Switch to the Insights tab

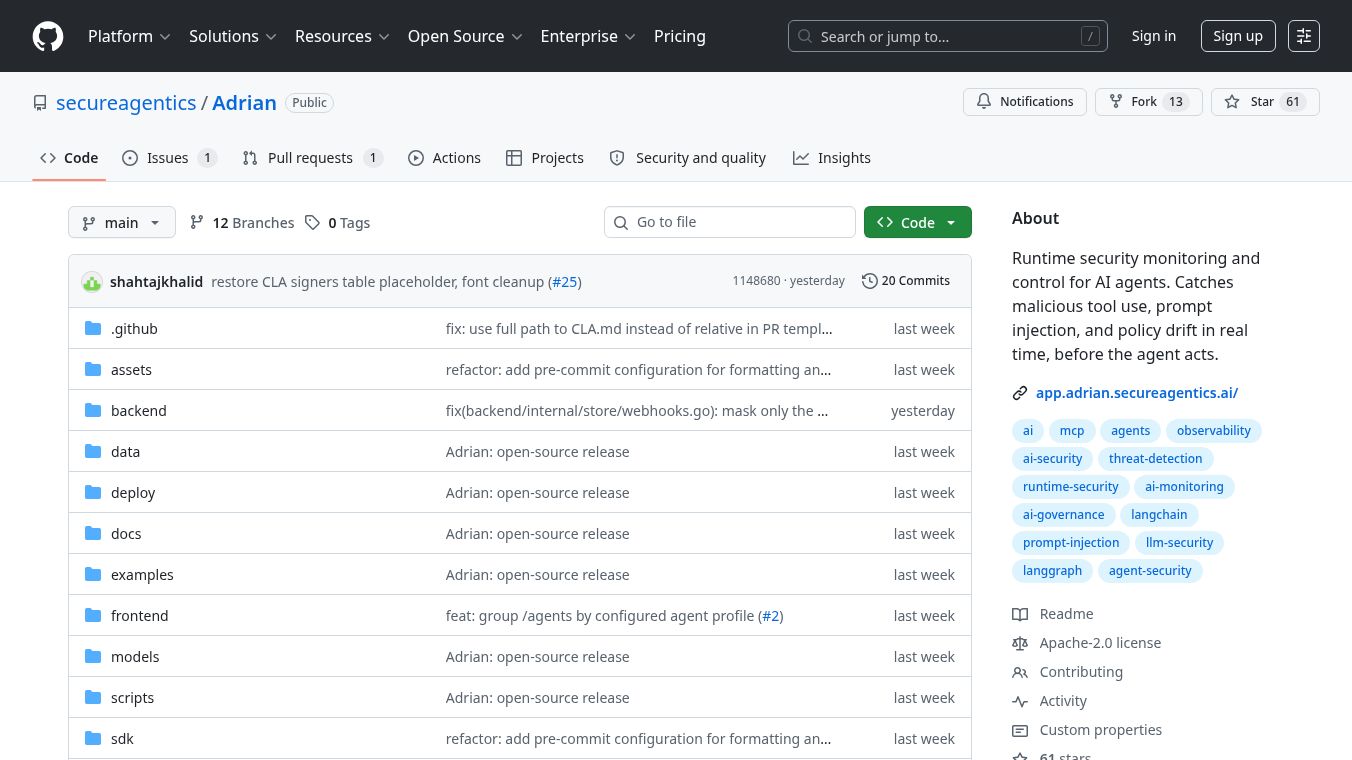(x=832, y=158)
